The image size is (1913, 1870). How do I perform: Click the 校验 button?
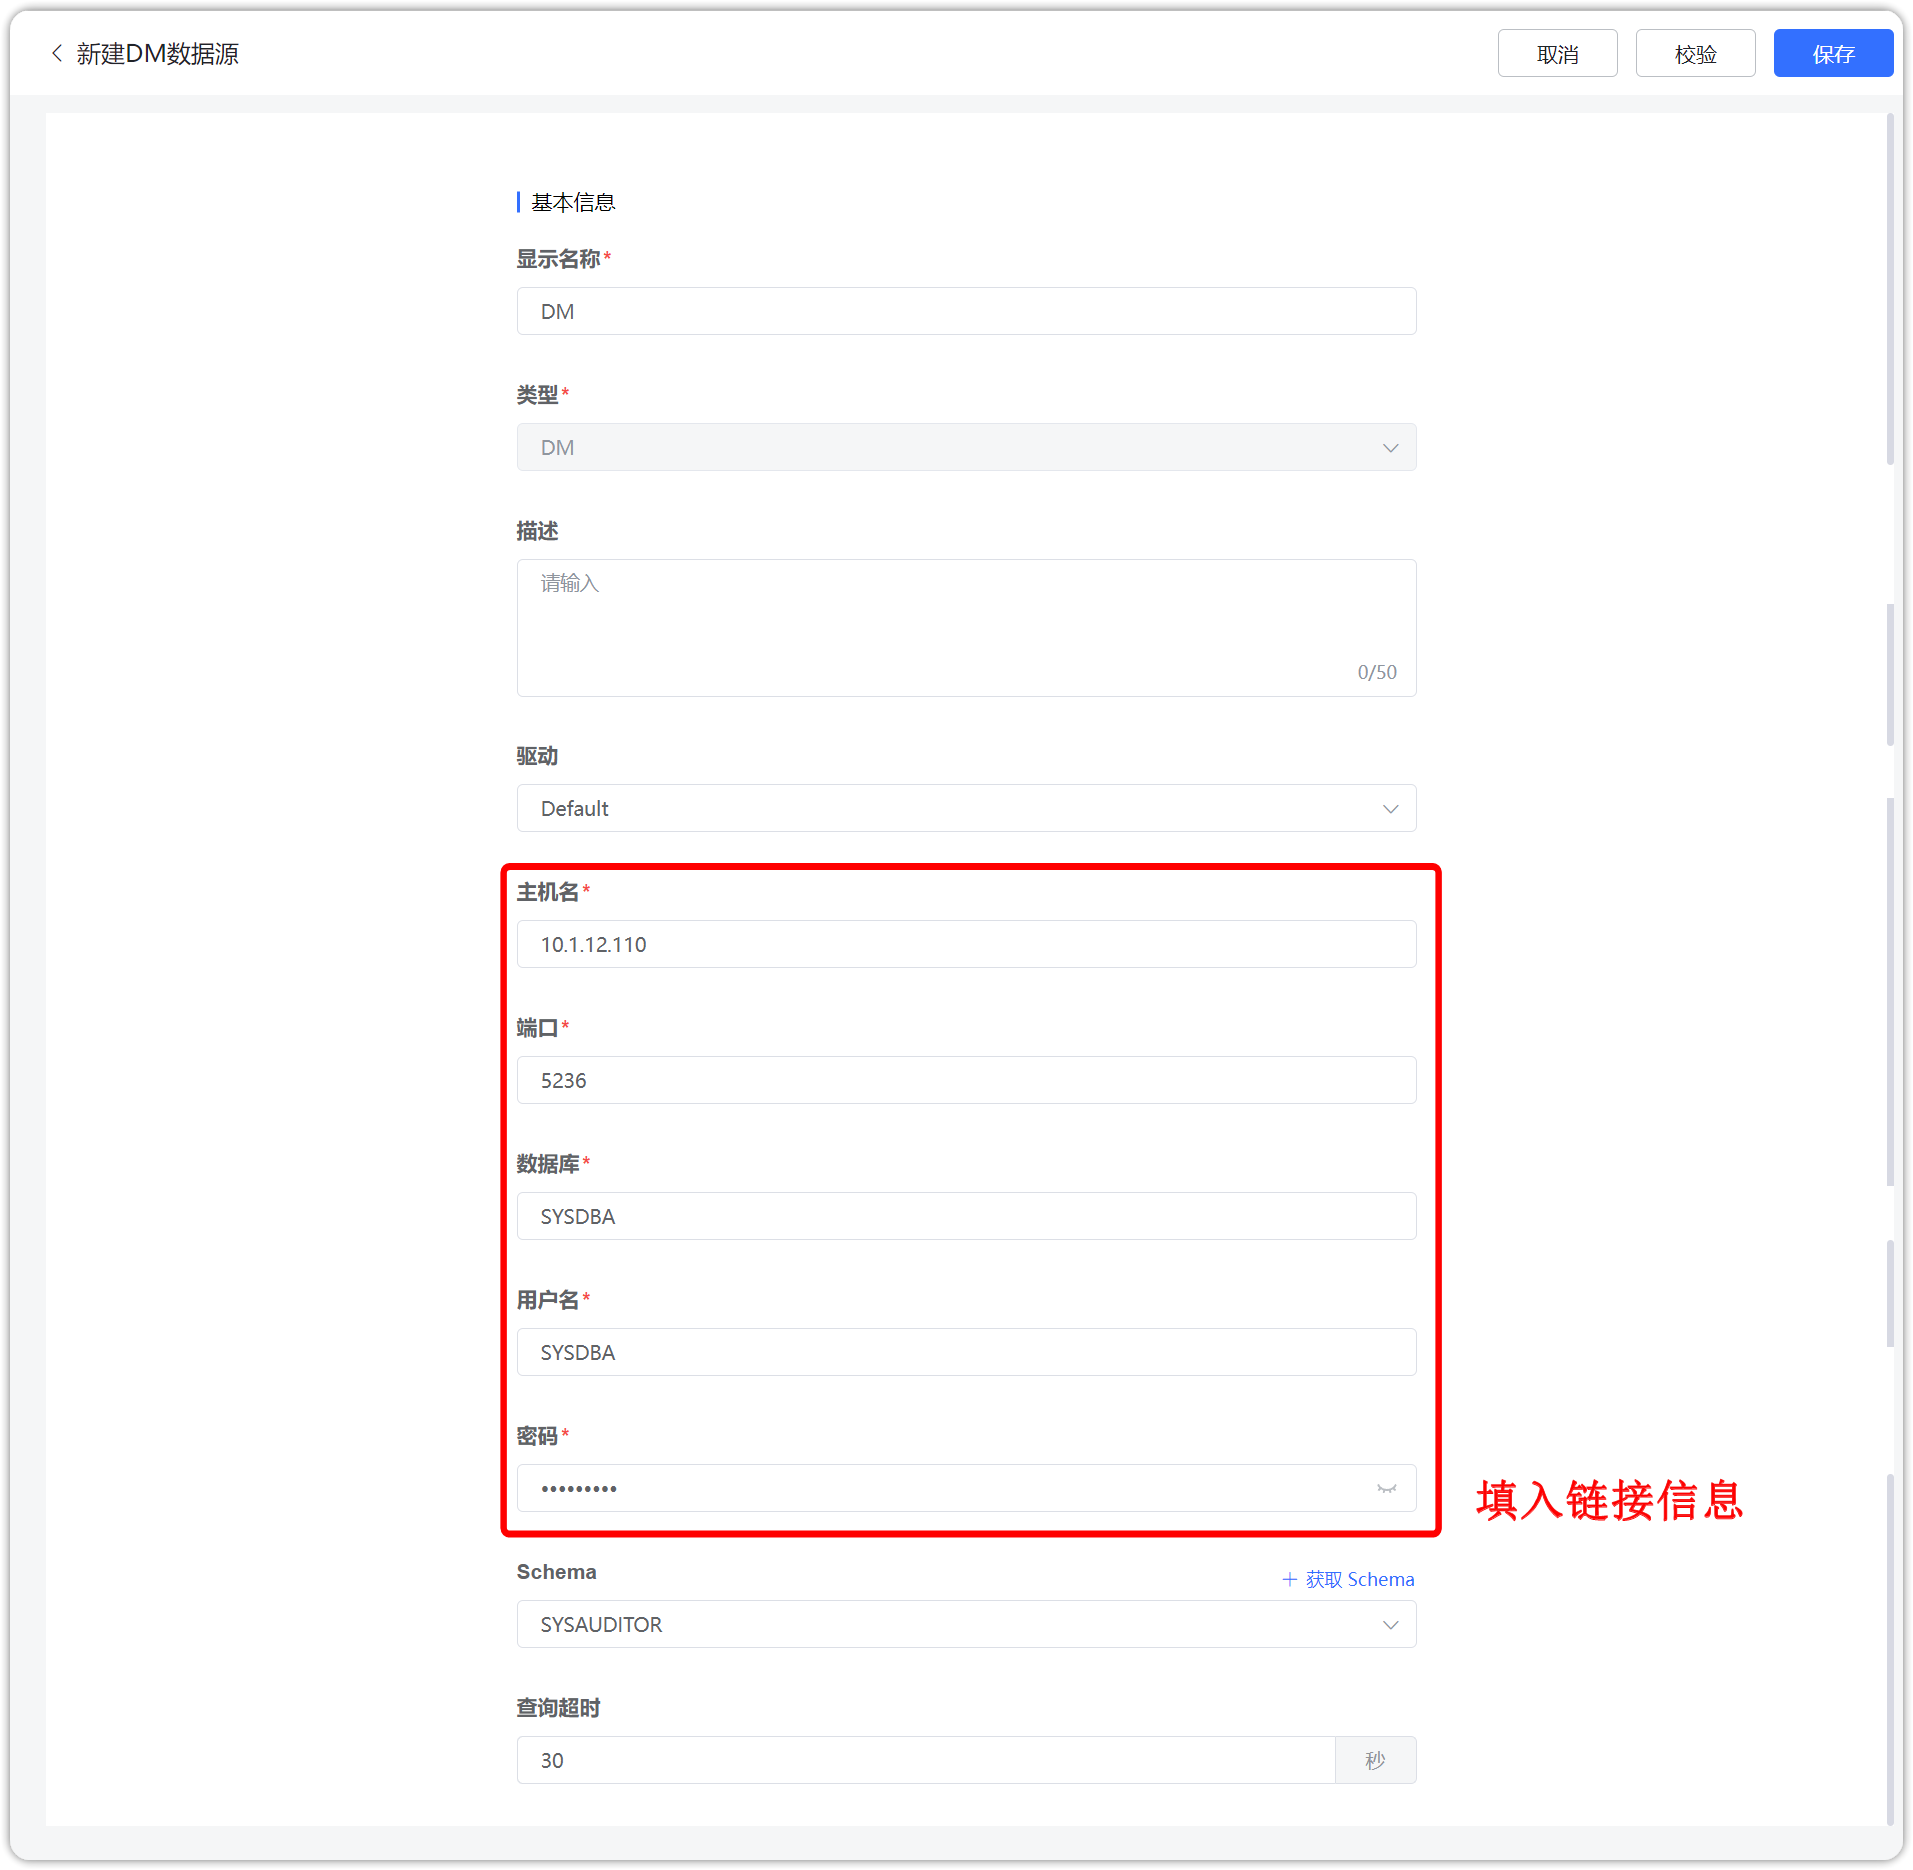click(1695, 53)
